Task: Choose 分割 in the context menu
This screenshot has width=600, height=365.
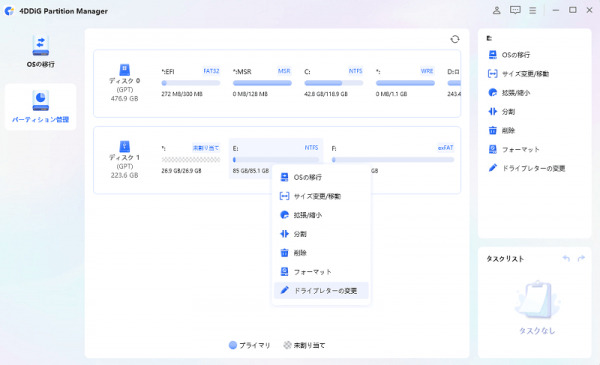Action: point(321,234)
